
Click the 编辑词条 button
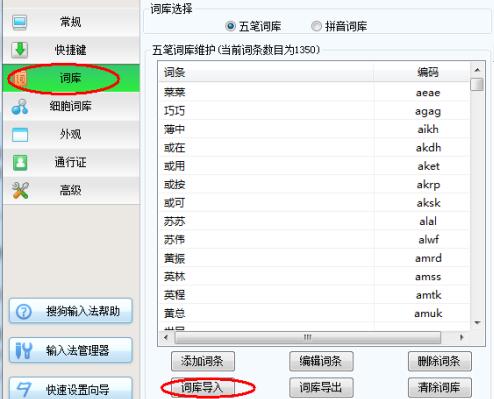point(321,361)
